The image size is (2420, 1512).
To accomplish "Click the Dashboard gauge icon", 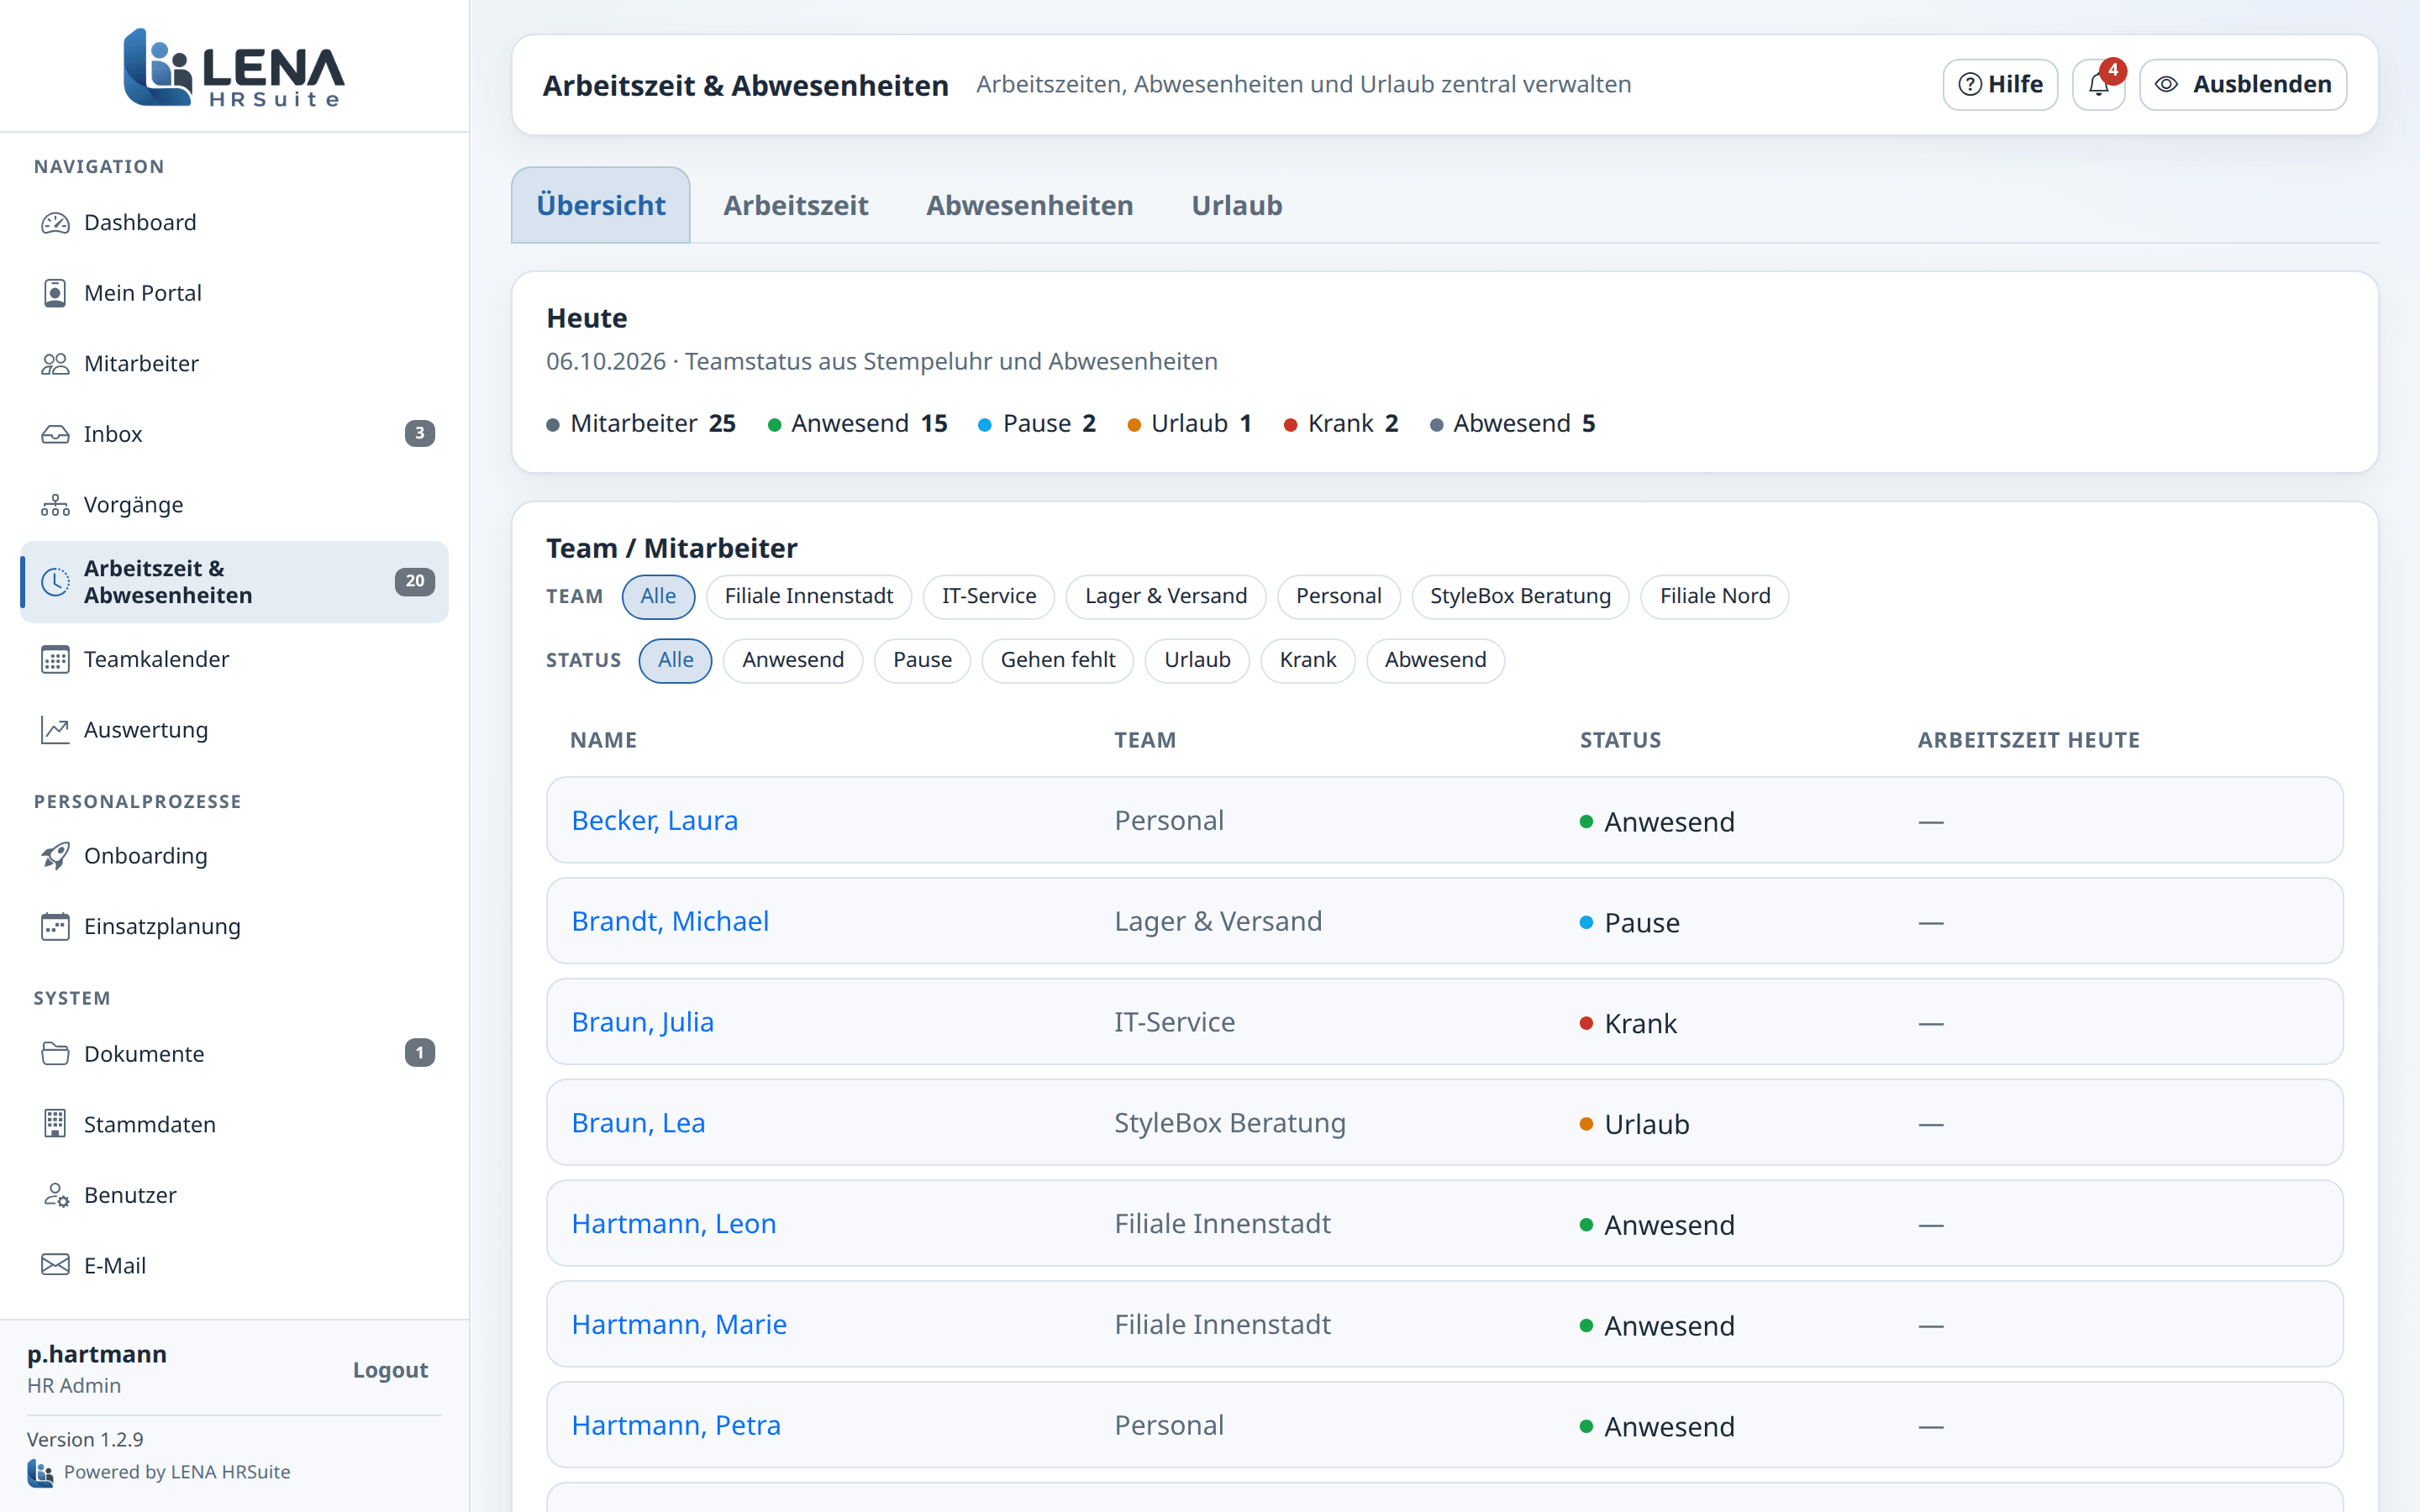I will pyautogui.click(x=55, y=222).
